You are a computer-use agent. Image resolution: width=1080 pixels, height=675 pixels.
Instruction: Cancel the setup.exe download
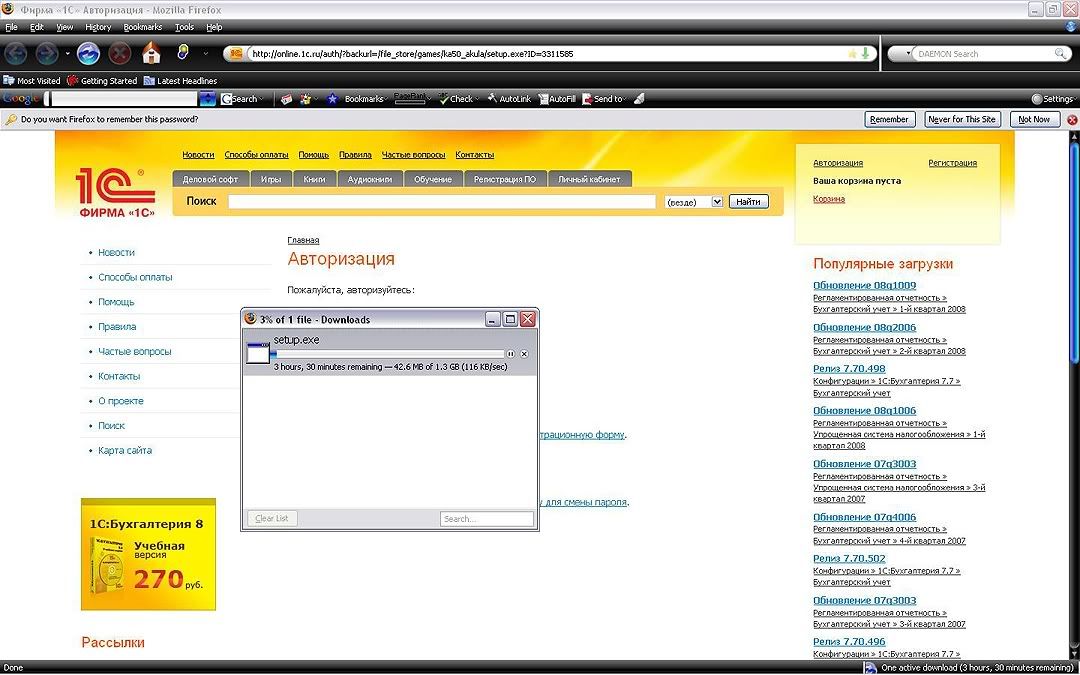coord(524,354)
